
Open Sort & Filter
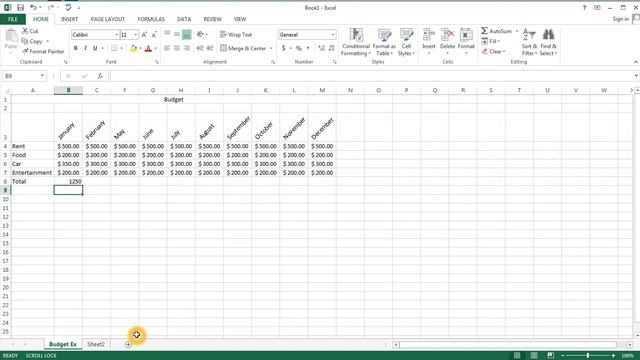pos(529,42)
